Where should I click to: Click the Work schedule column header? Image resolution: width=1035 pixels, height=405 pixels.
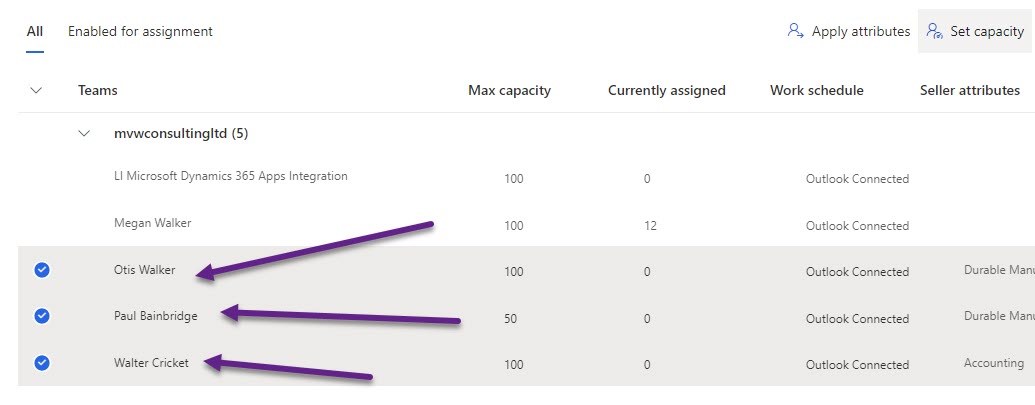click(x=816, y=90)
